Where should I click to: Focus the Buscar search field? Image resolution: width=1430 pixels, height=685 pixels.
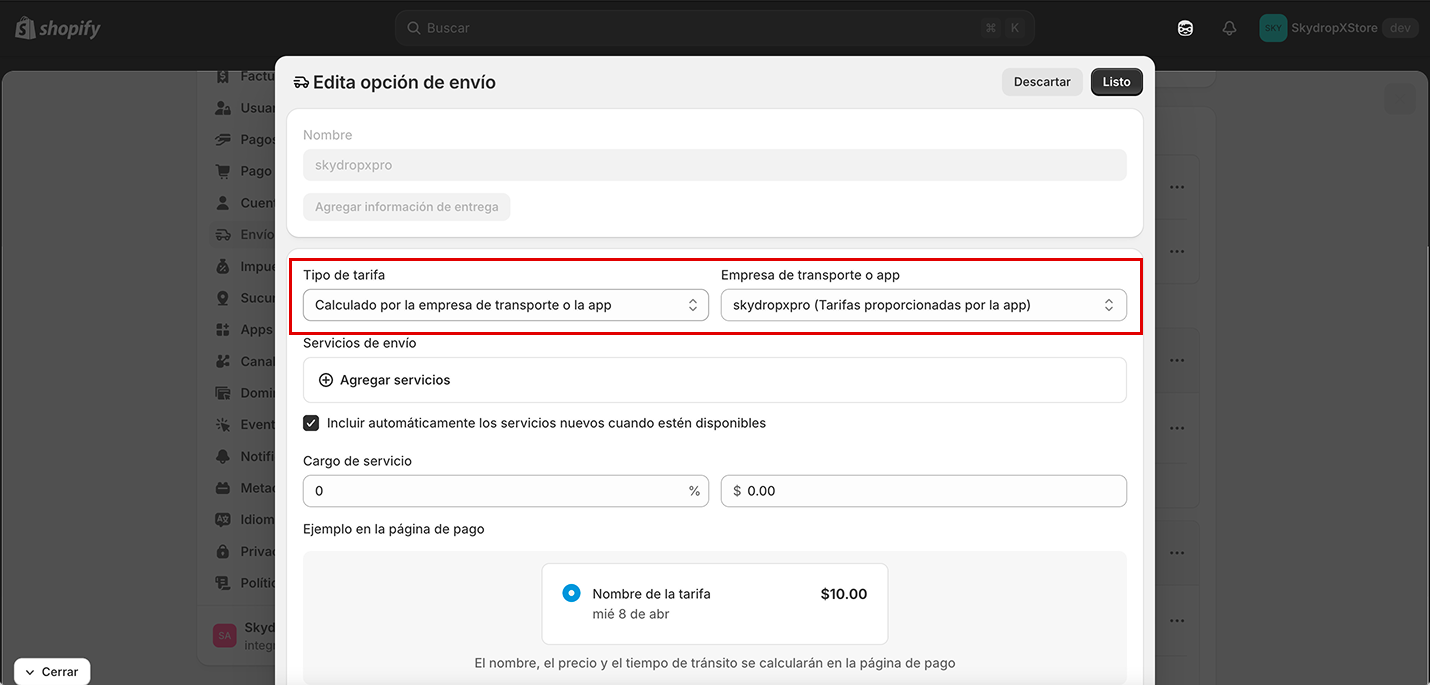click(715, 28)
